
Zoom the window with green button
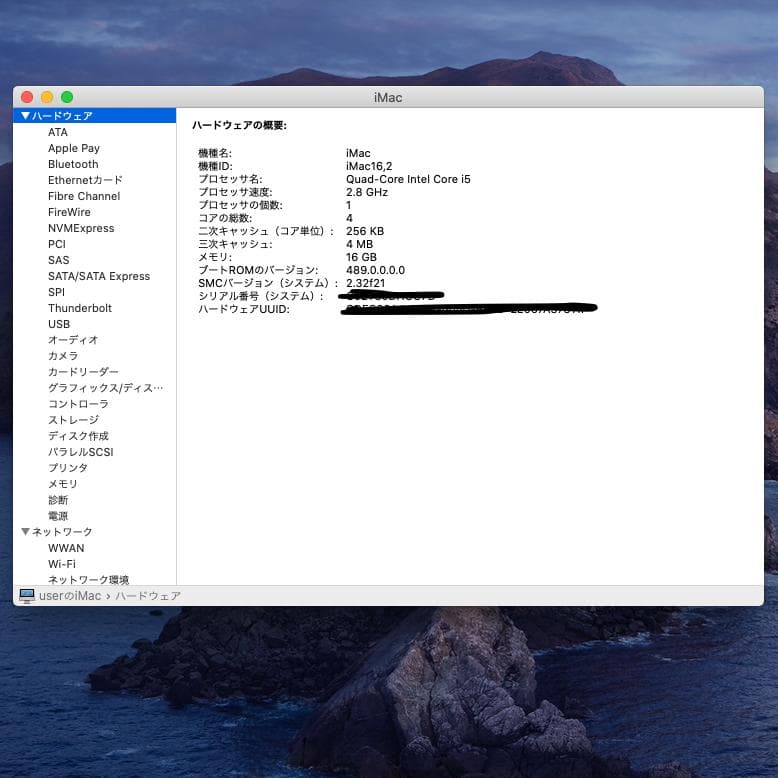[x=67, y=97]
